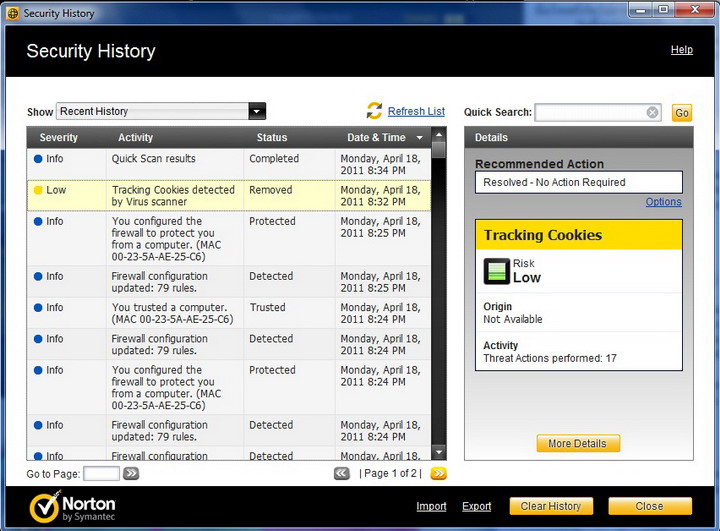The height and width of the screenshot is (531, 720).
Task: Click the list scrollbar down arrow
Action: coord(439,452)
